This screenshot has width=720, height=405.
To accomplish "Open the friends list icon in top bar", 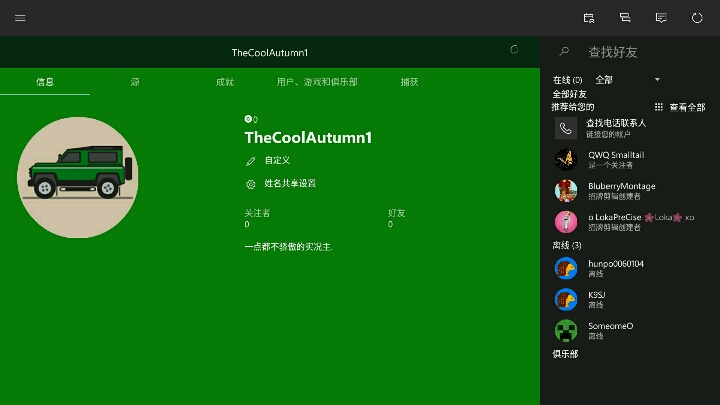I will tap(589, 18).
